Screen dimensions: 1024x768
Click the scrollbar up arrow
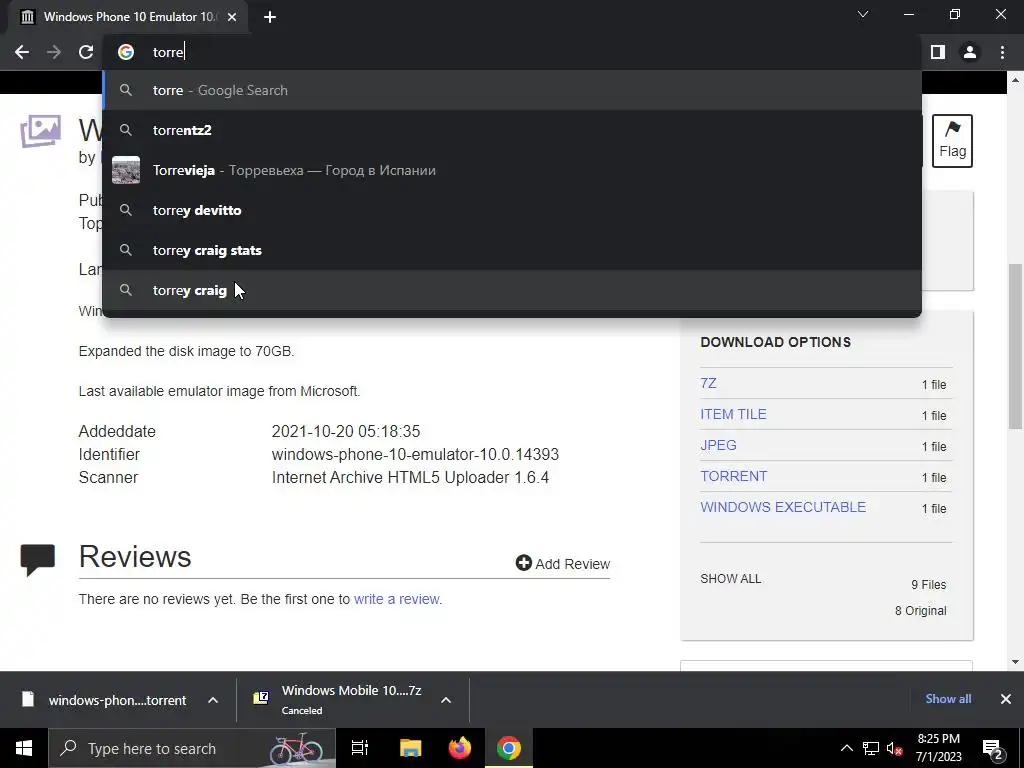coord(1015,80)
